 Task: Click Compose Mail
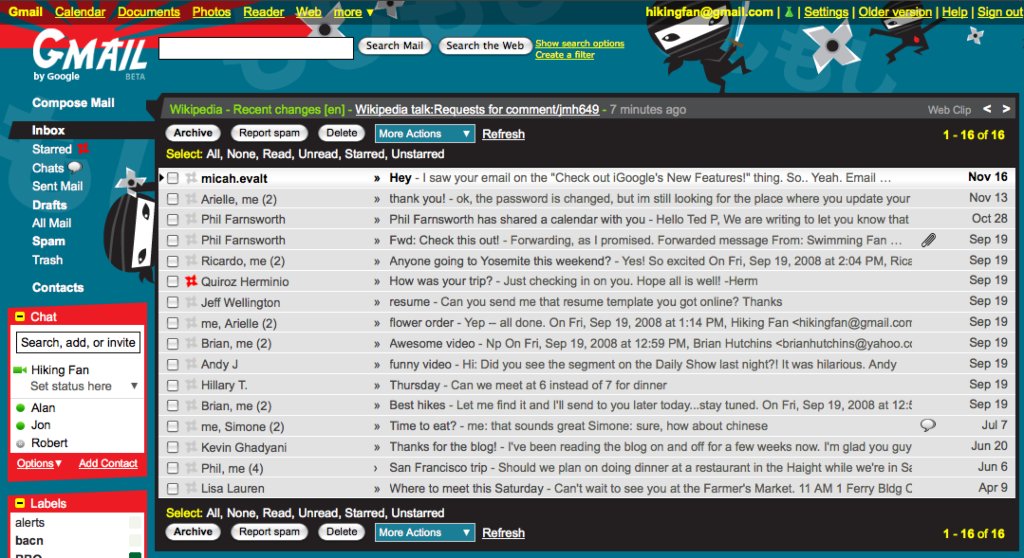73,103
